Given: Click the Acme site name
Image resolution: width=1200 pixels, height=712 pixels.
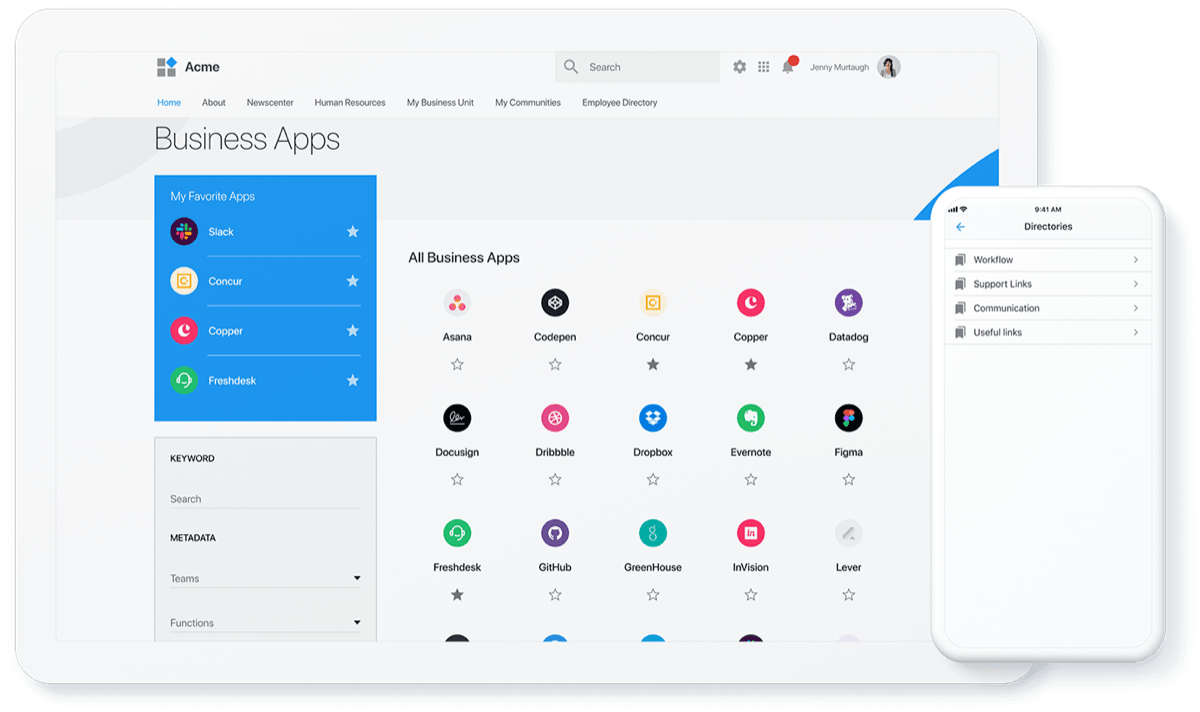Looking at the screenshot, I should (202, 67).
